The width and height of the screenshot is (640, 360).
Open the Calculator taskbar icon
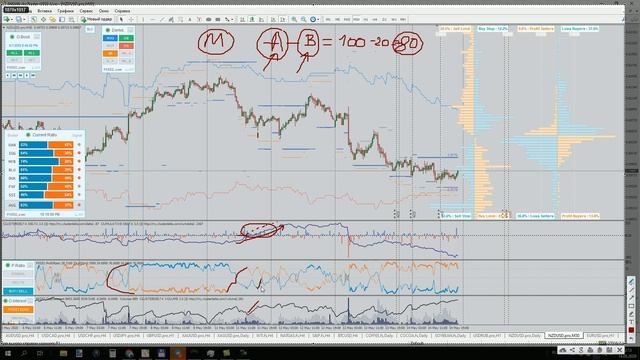pos(113,353)
